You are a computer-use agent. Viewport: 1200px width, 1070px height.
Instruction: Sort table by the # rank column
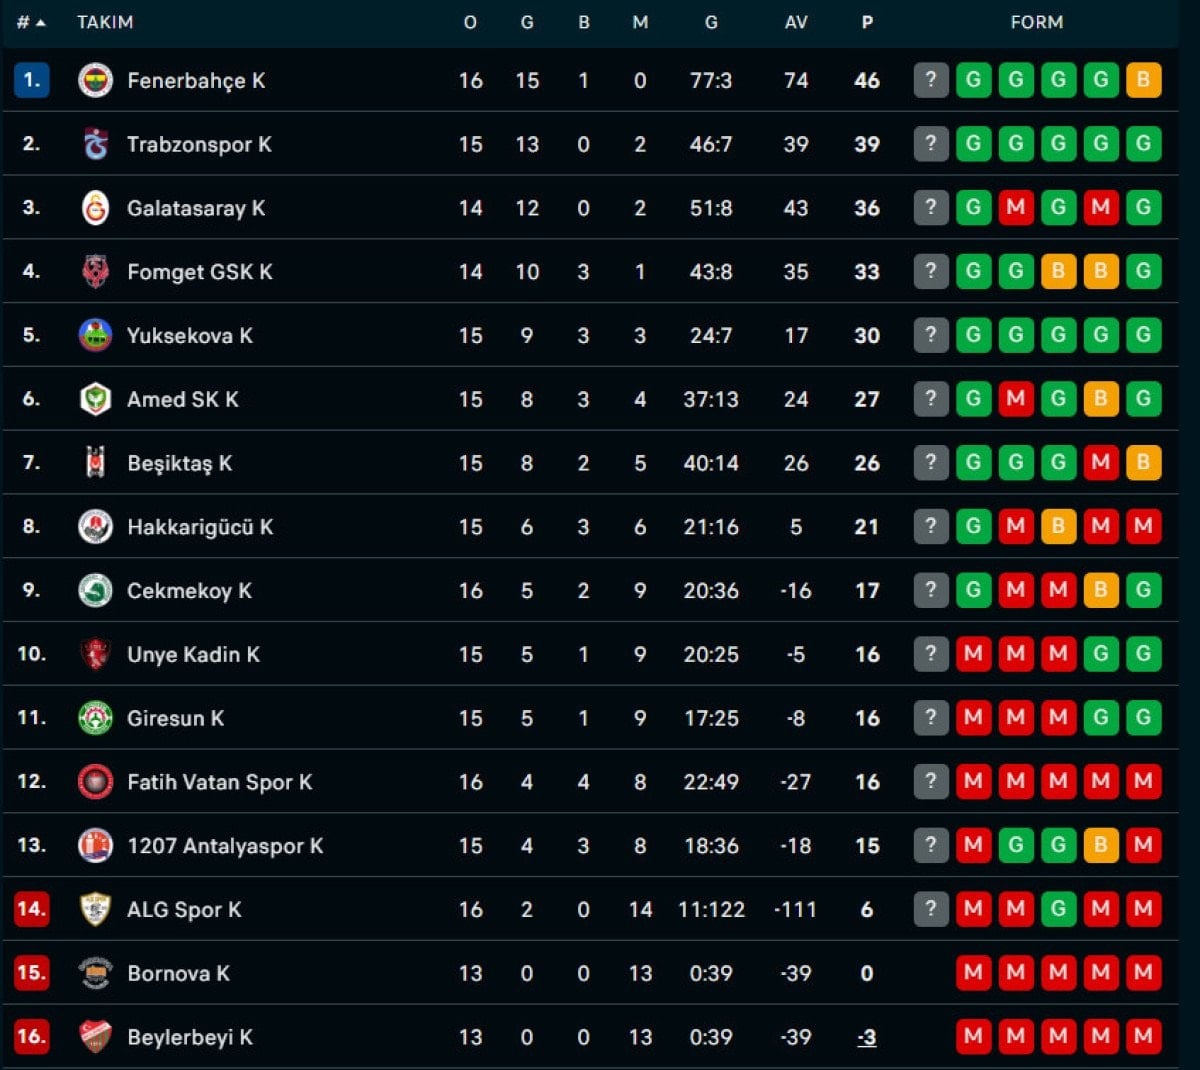coord(31,22)
